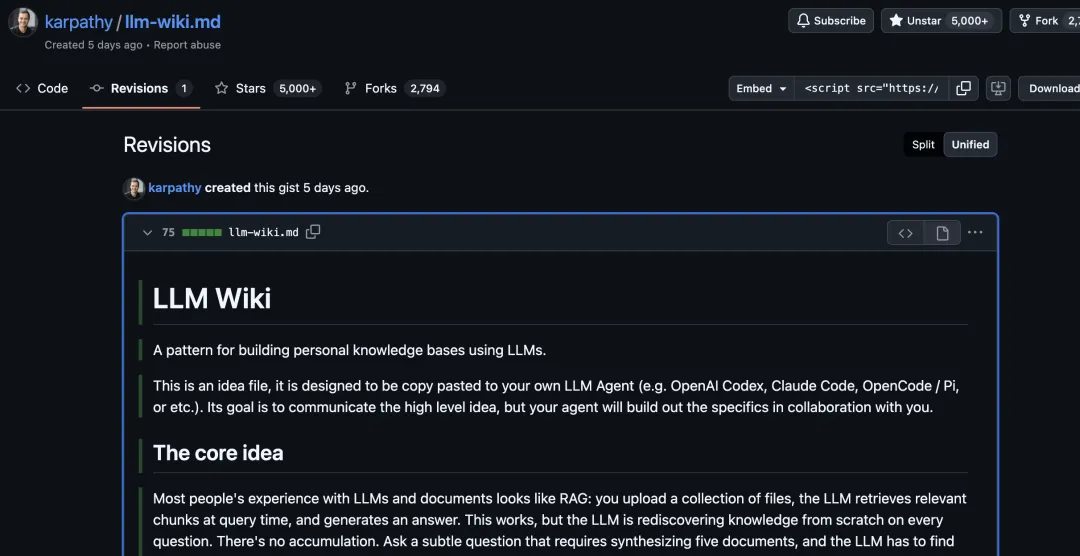Open the Embed dropdown menu
Screen dimensions: 1080x556
(762, 88)
